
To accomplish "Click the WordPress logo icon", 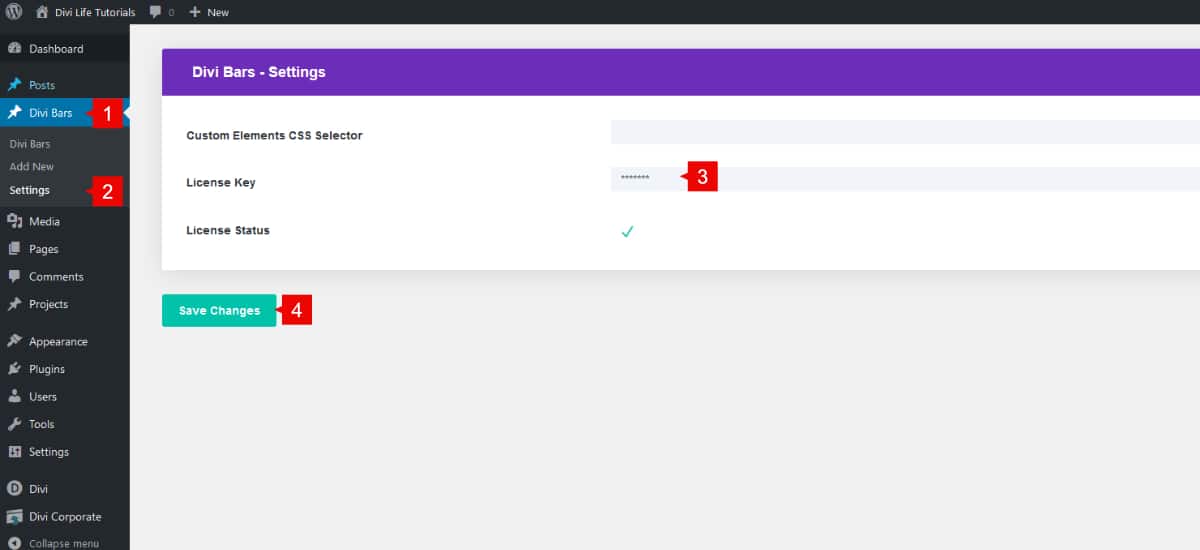I will (x=14, y=12).
